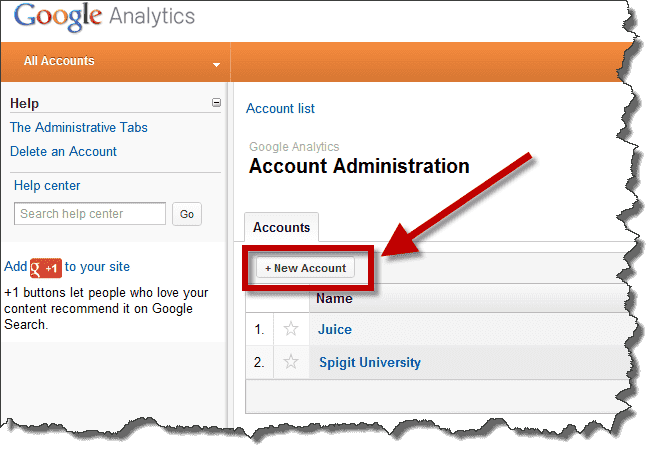Open the Juice account link
Screen dimensions: 662x462
tap(335, 329)
